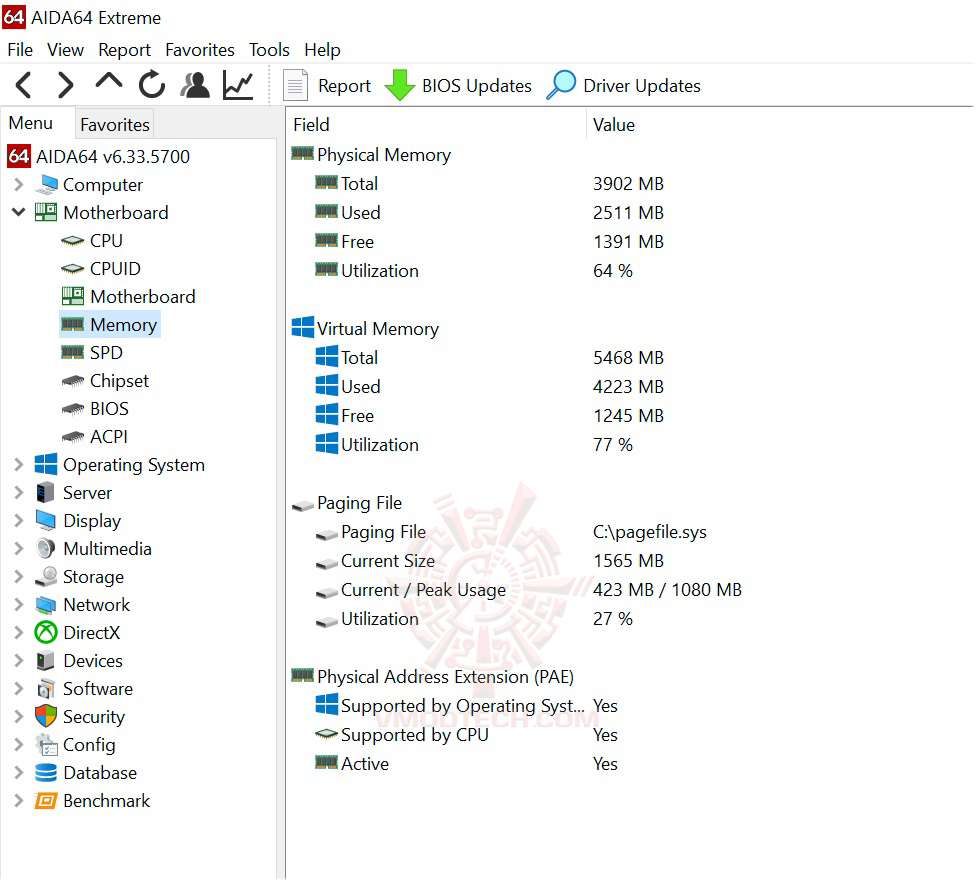Expand the Operating System node
976x882 pixels.
pos(19,465)
